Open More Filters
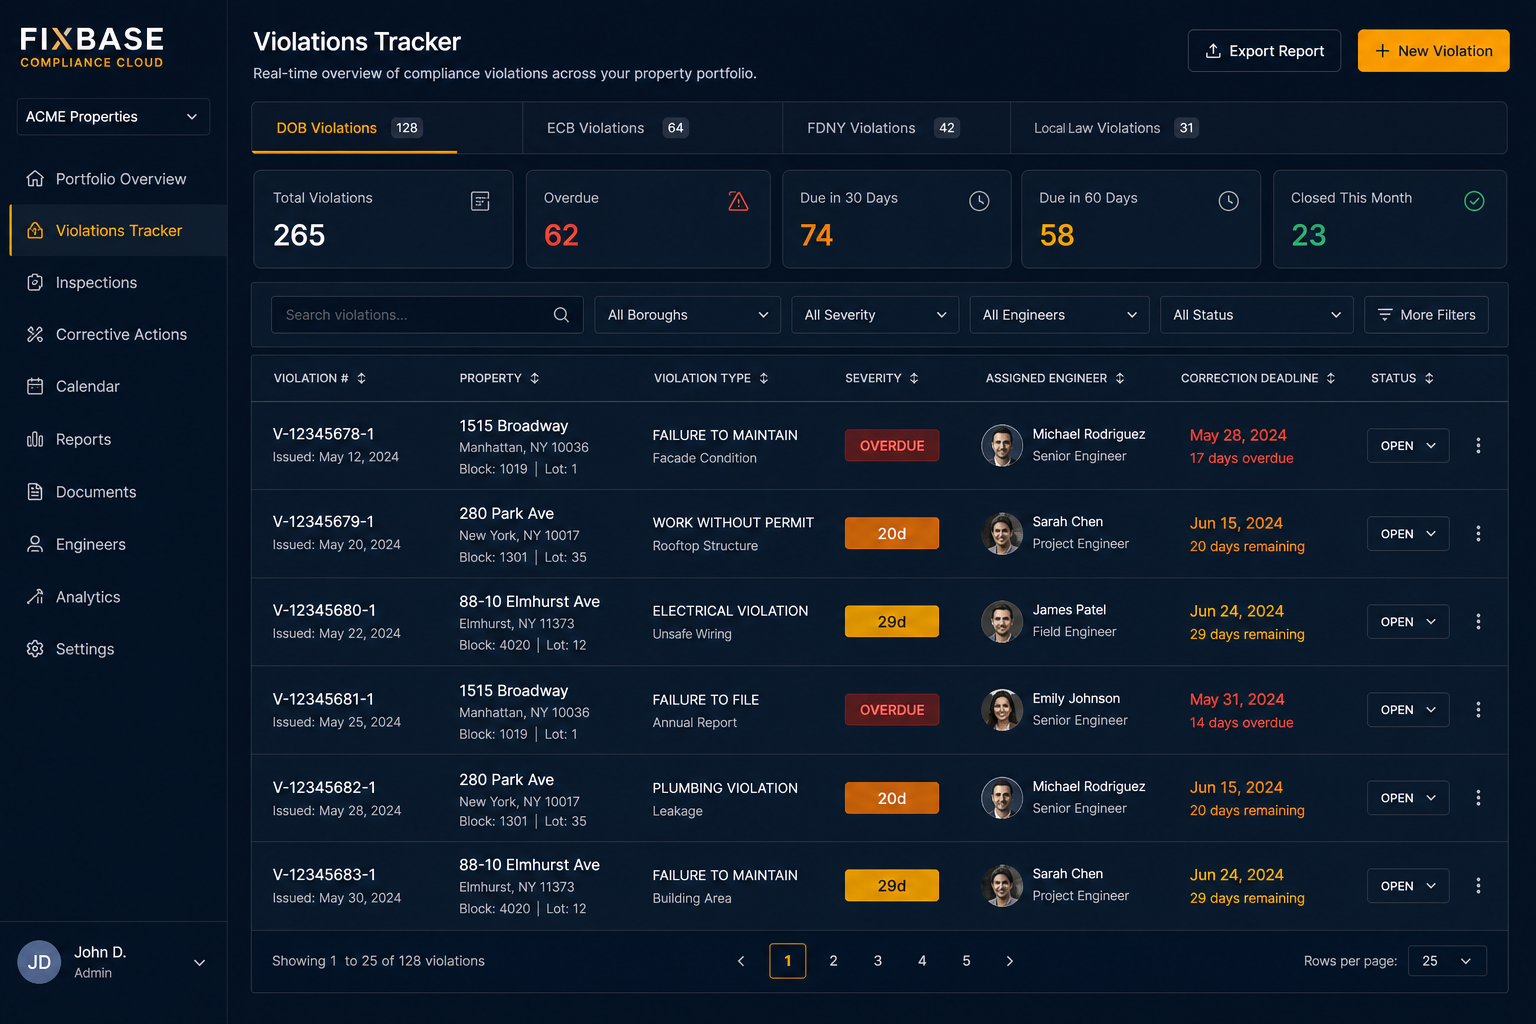This screenshot has width=1536, height=1024. tap(1426, 315)
